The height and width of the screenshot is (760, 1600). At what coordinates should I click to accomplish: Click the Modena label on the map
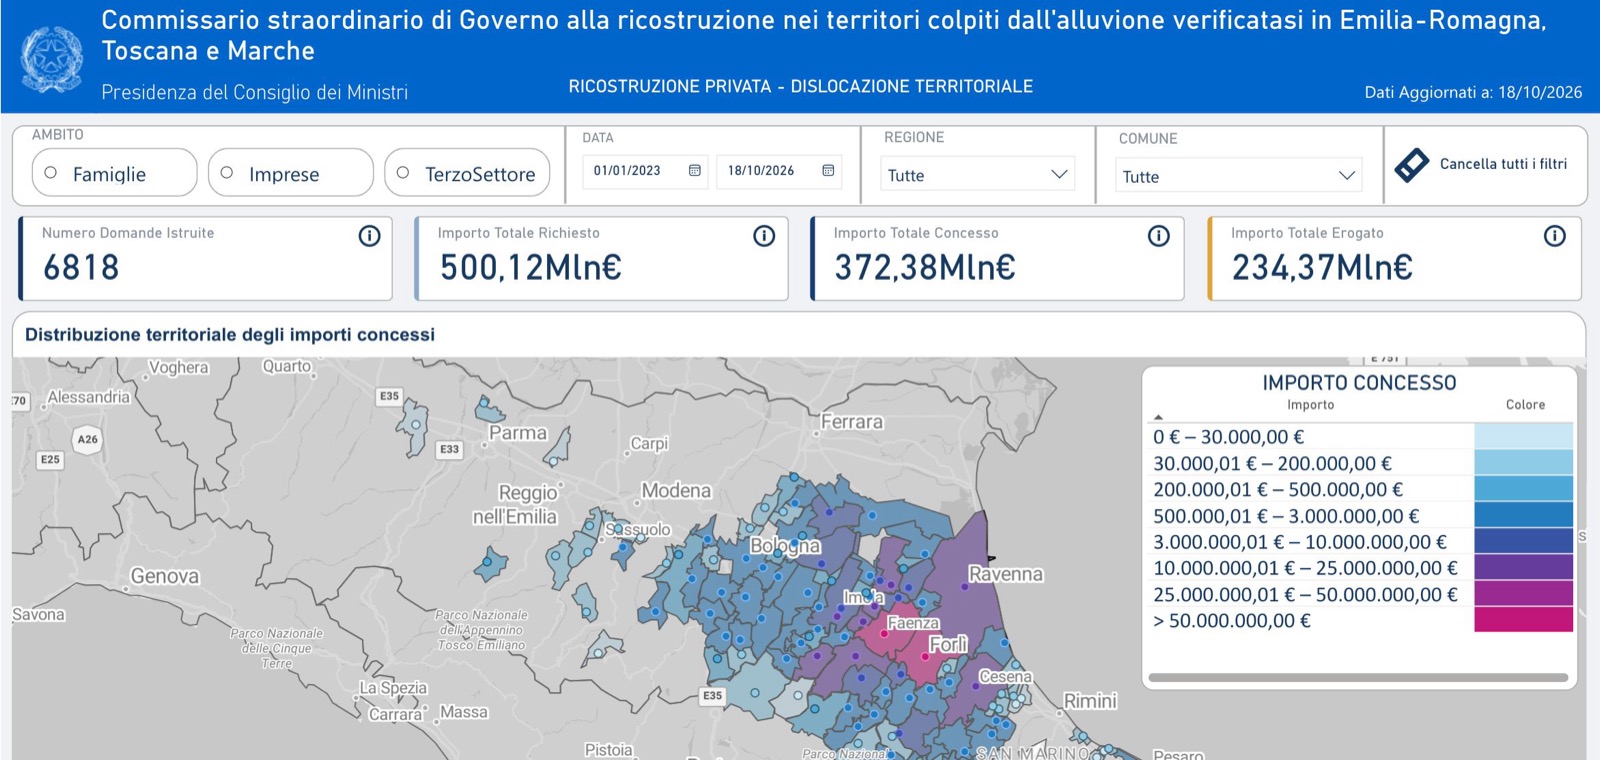(x=676, y=491)
